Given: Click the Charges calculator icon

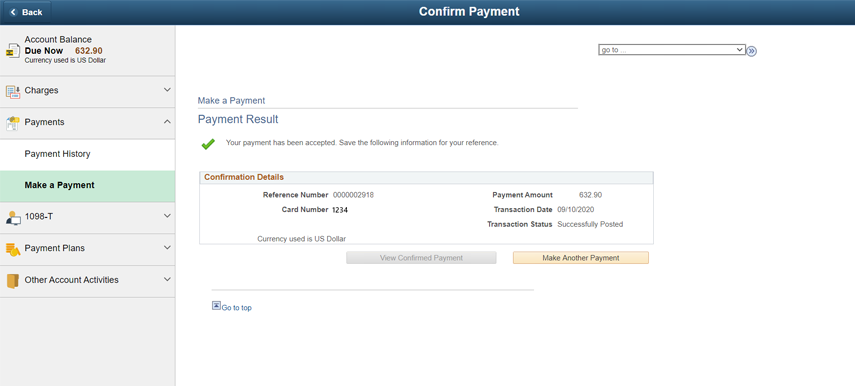Looking at the screenshot, I should [13, 92].
